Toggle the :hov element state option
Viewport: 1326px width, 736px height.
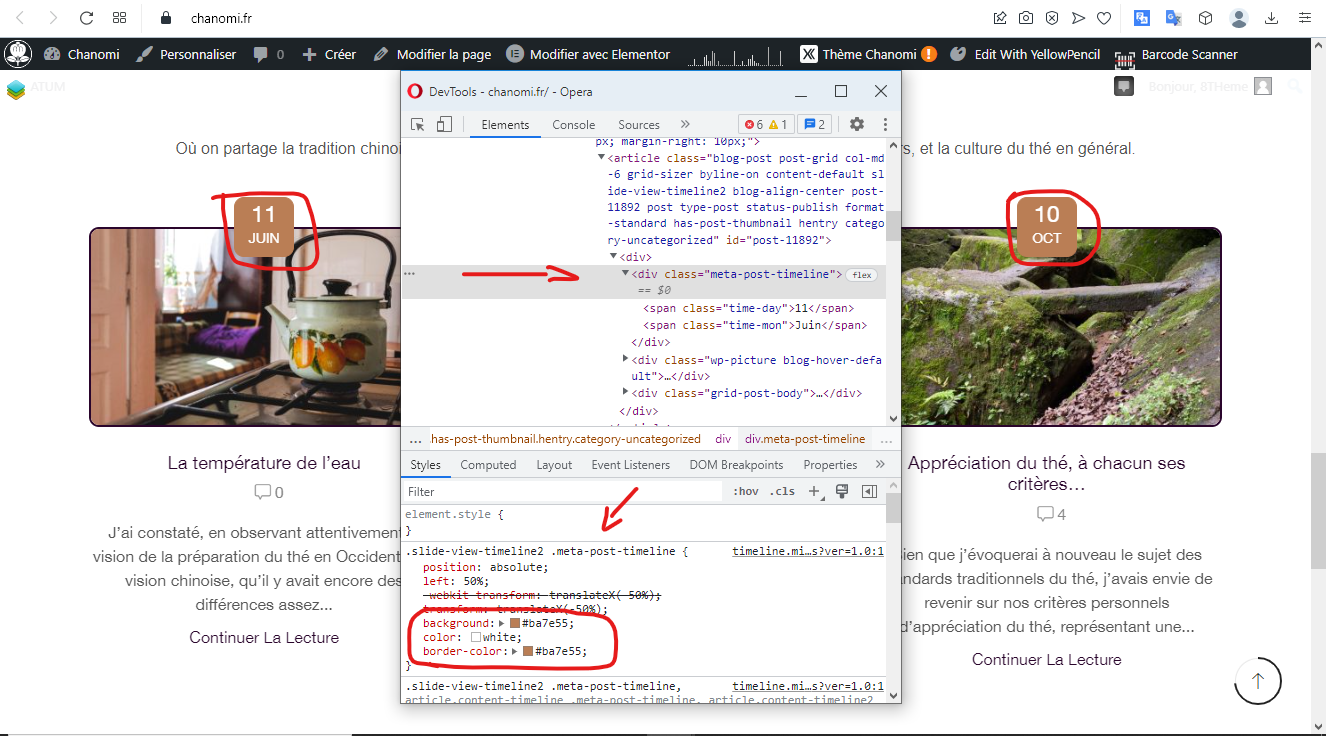tap(746, 491)
